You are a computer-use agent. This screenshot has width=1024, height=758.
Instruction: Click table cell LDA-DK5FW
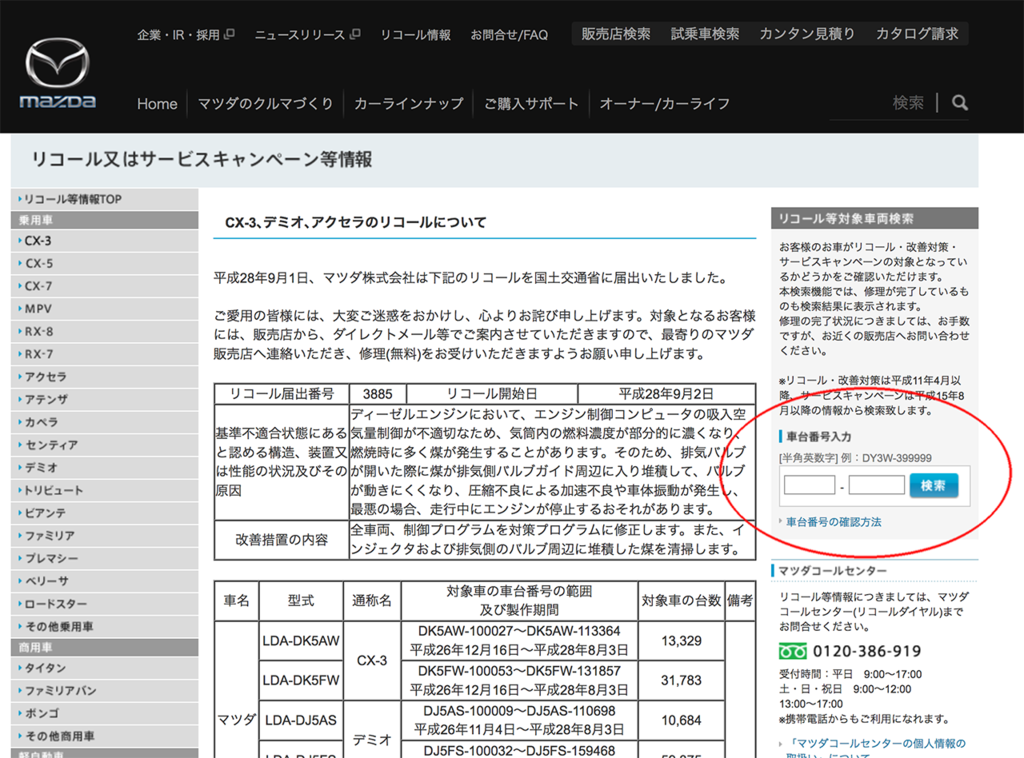point(301,681)
